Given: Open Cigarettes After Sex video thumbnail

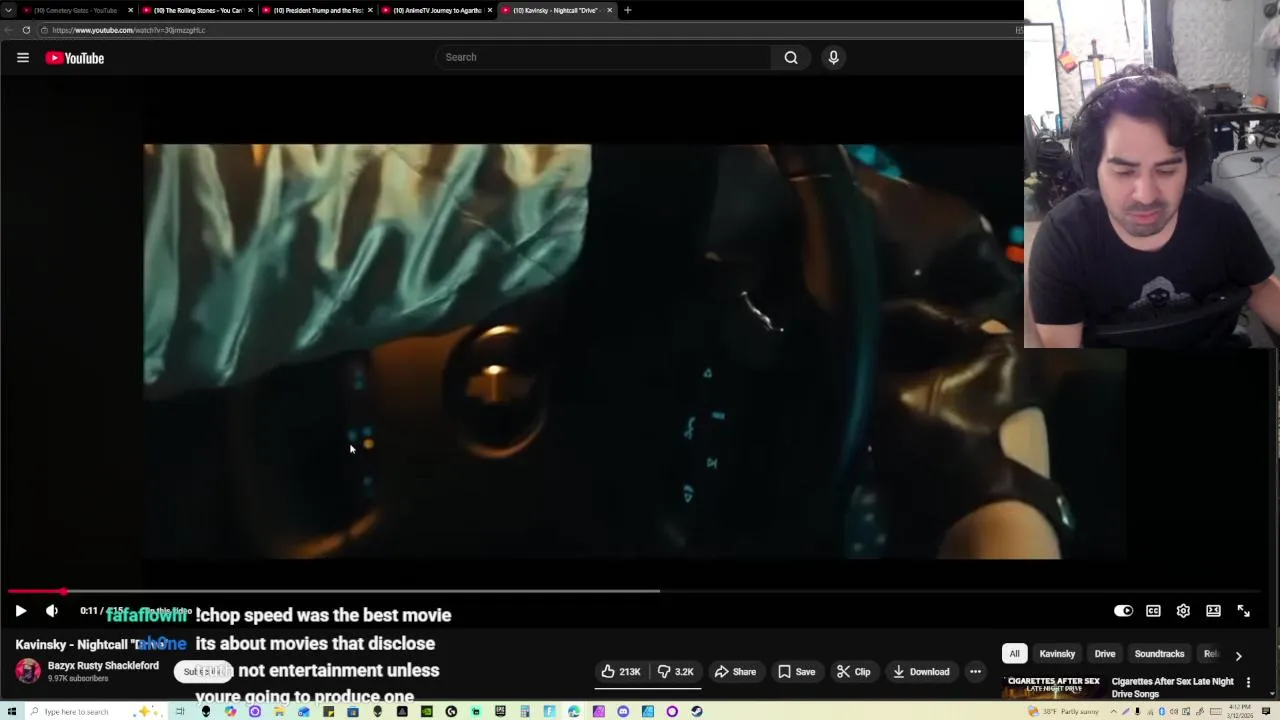Looking at the screenshot, I should [1054, 689].
